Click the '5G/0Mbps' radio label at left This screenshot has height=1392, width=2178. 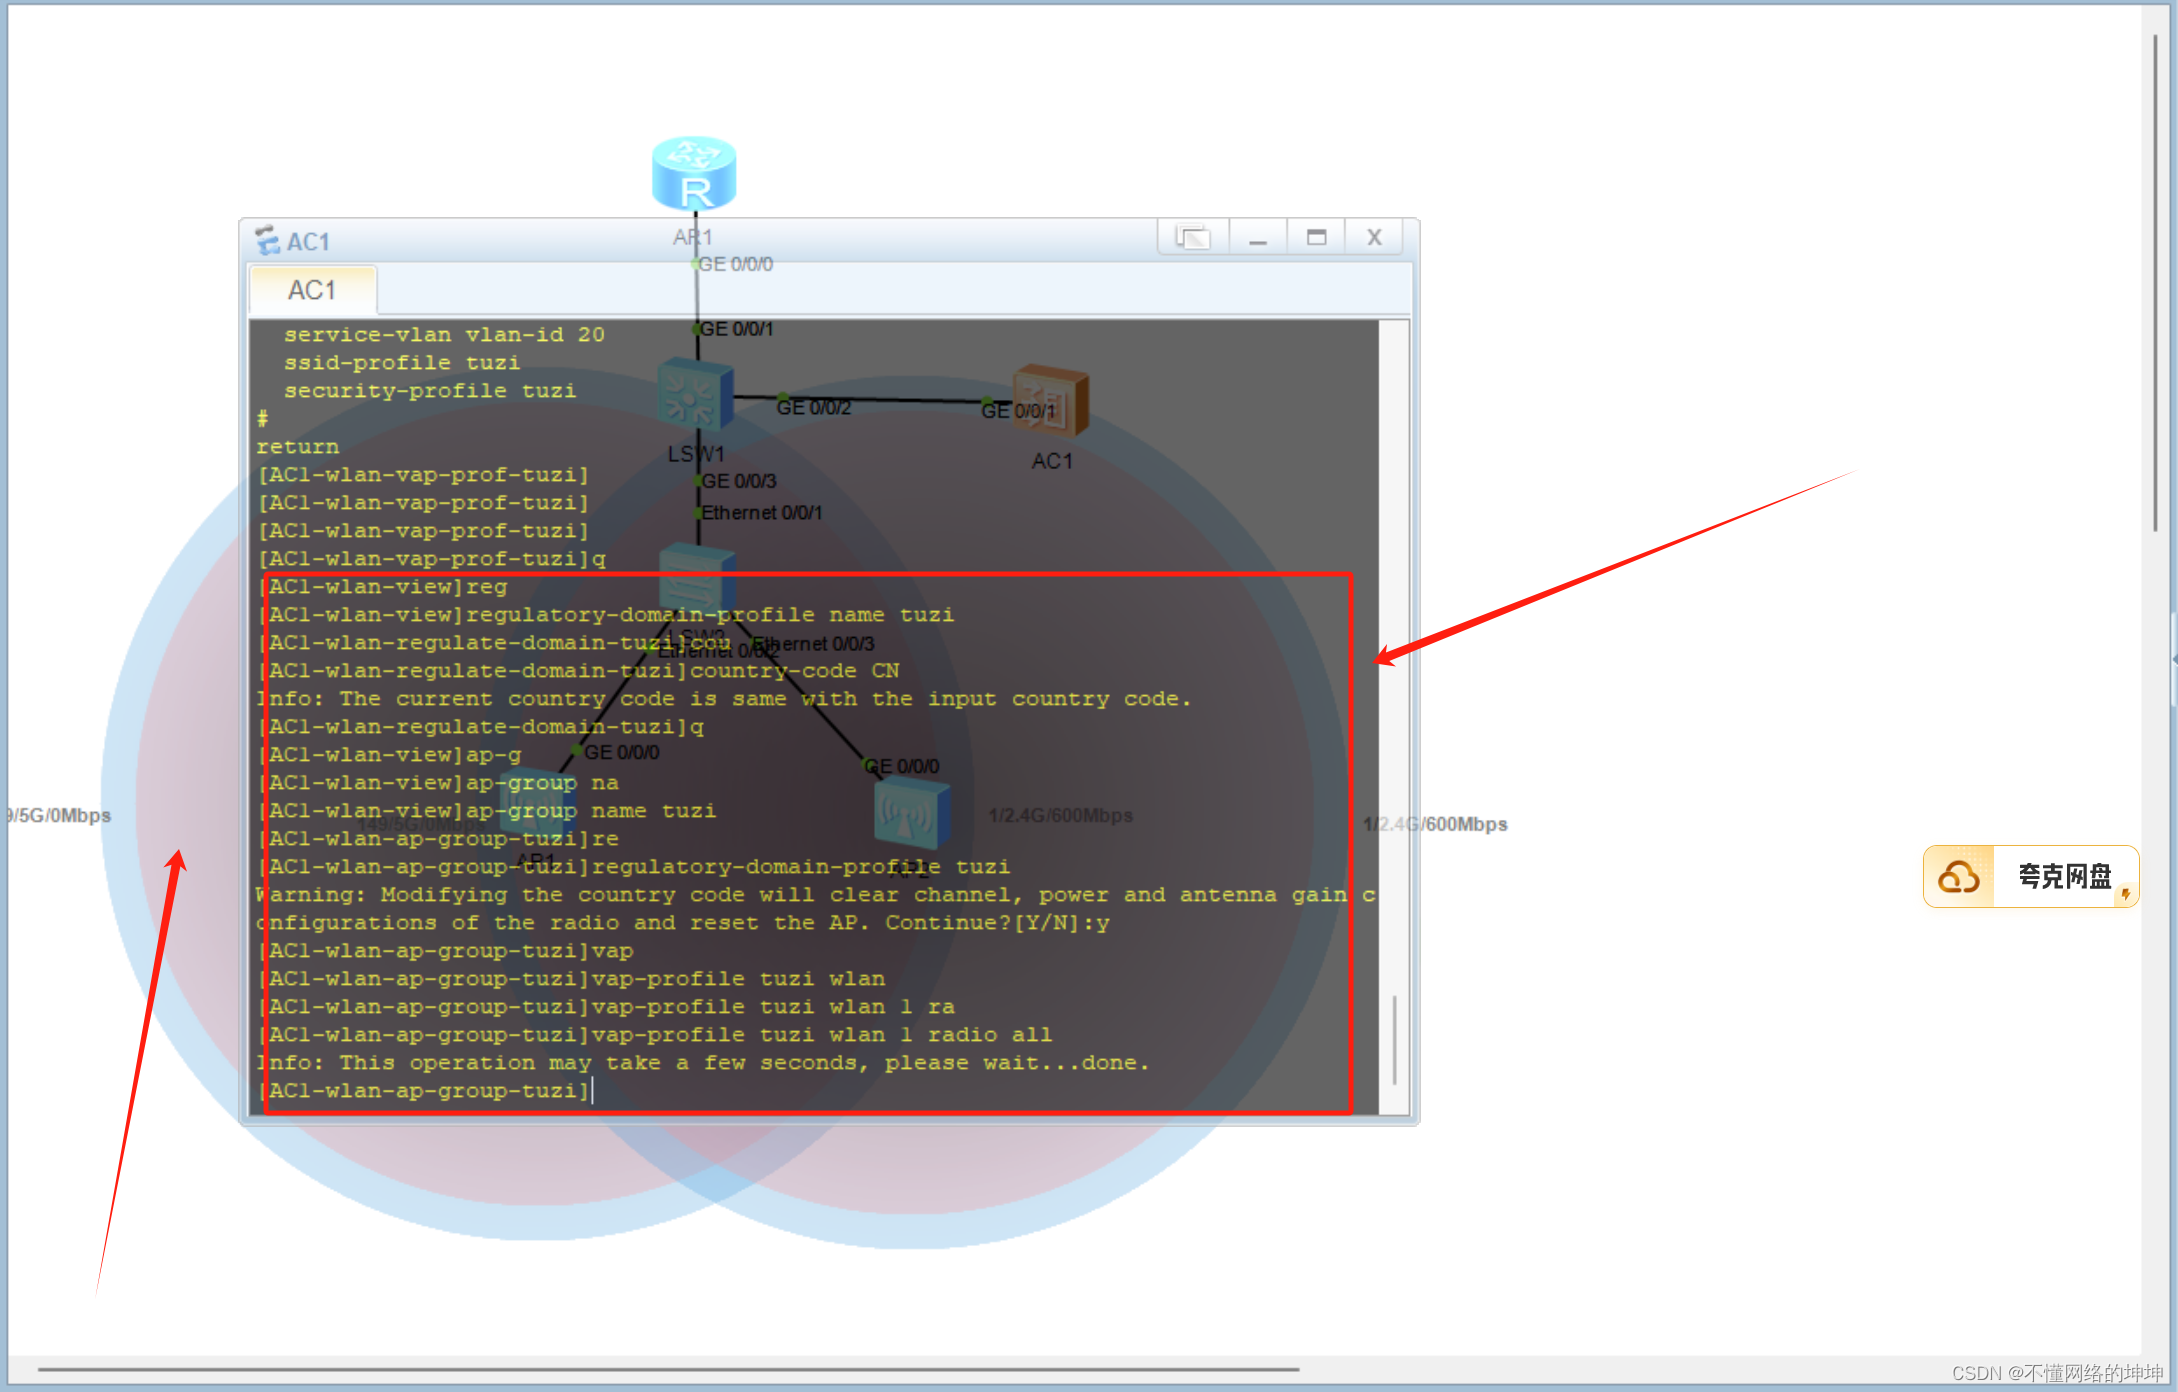point(59,815)
